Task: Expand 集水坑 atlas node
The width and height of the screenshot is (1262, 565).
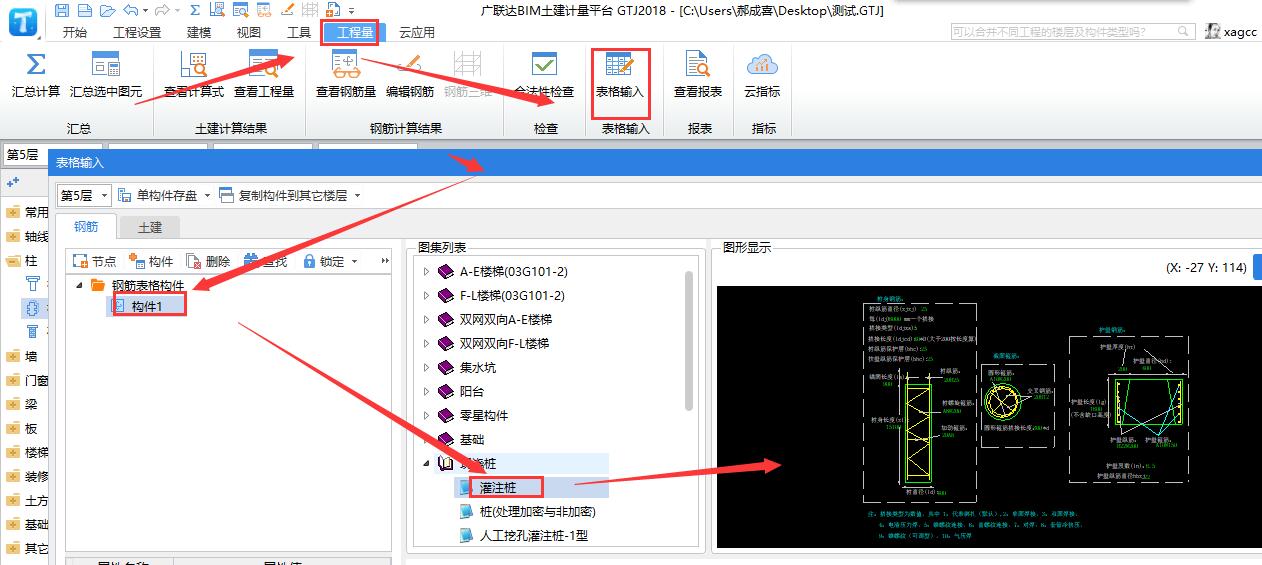Action: pos(425,367)
